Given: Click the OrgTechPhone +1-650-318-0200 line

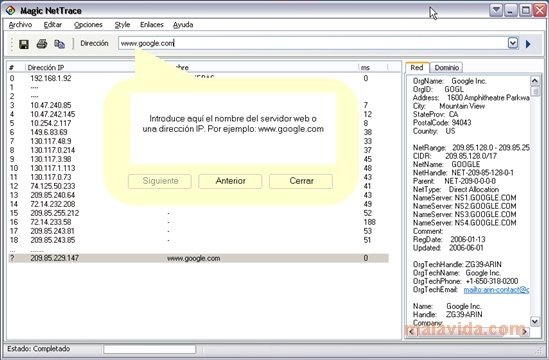Looking at the screenshot, I should [465, 281].
